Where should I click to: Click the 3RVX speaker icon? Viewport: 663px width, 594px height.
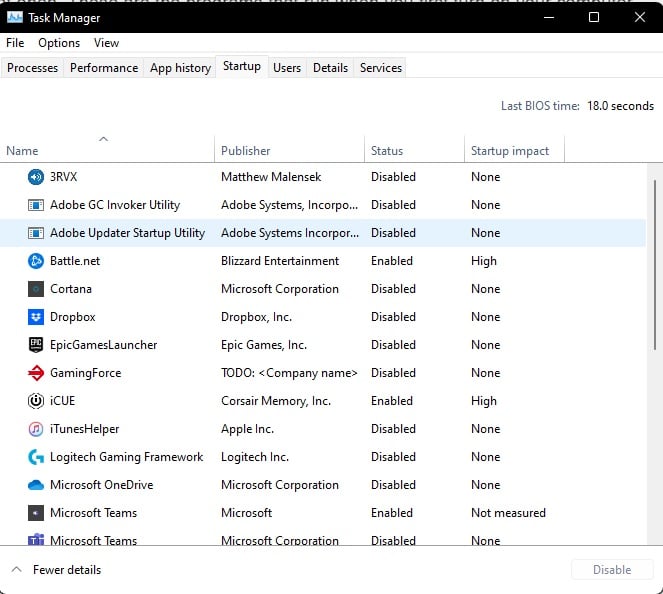coord(36,177)
